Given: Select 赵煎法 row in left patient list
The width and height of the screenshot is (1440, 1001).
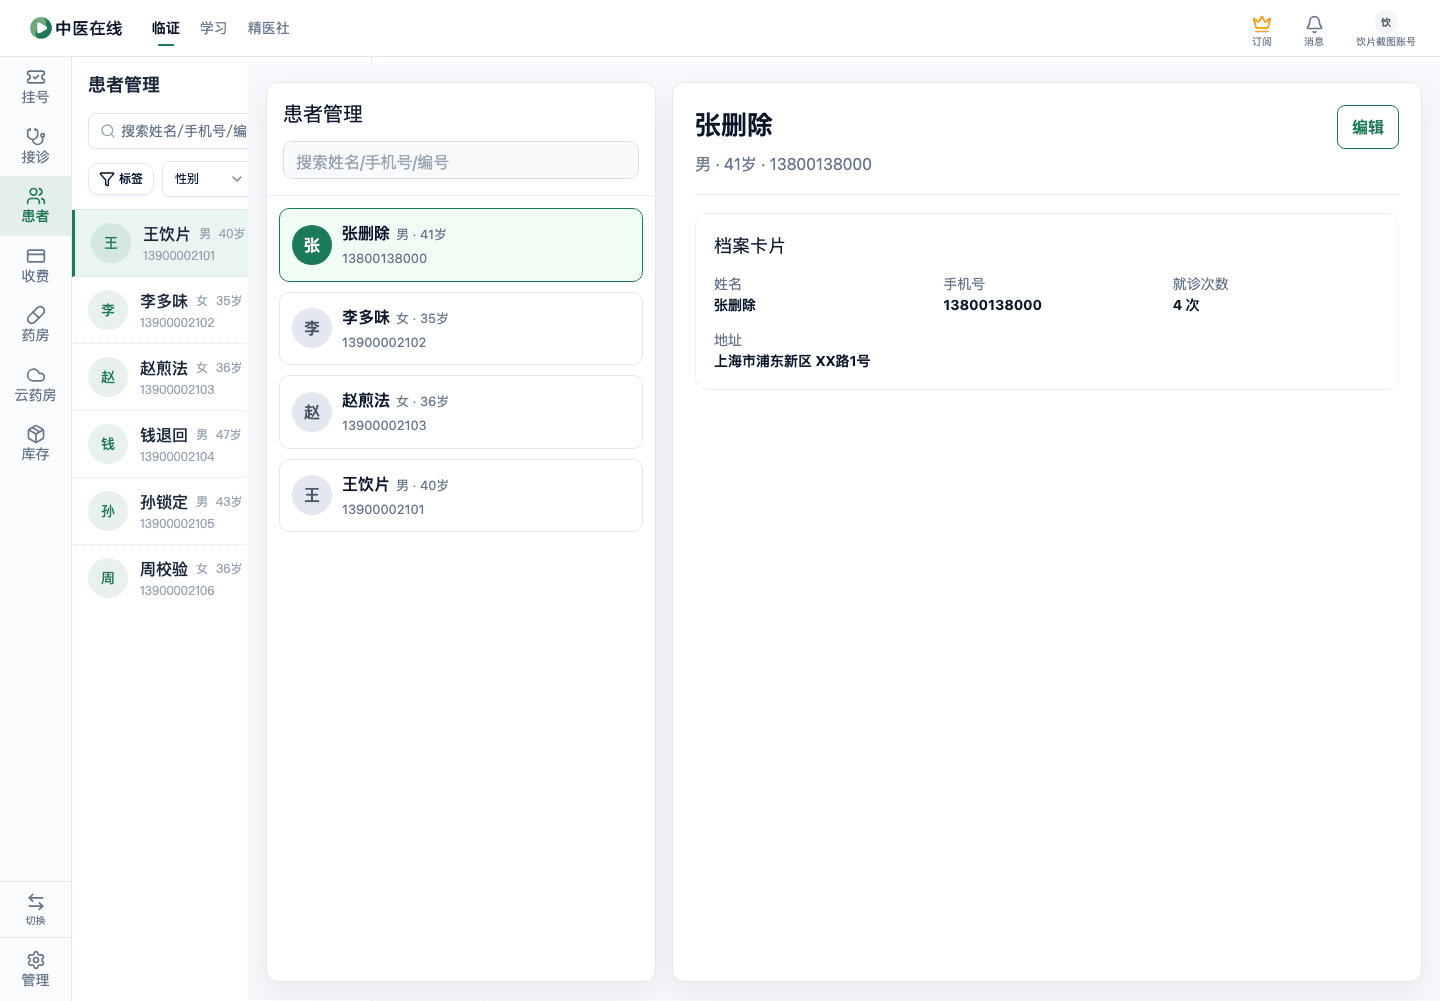Looking at the screenshot, I should [160, 377].
